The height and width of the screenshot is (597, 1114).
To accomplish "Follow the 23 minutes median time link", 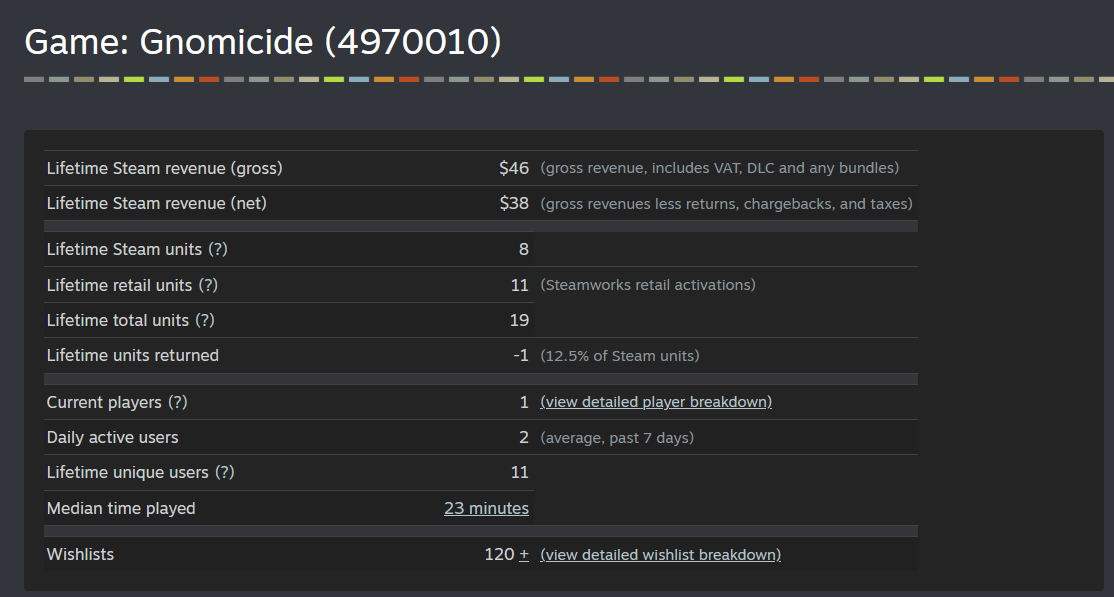I will [486, 509].
